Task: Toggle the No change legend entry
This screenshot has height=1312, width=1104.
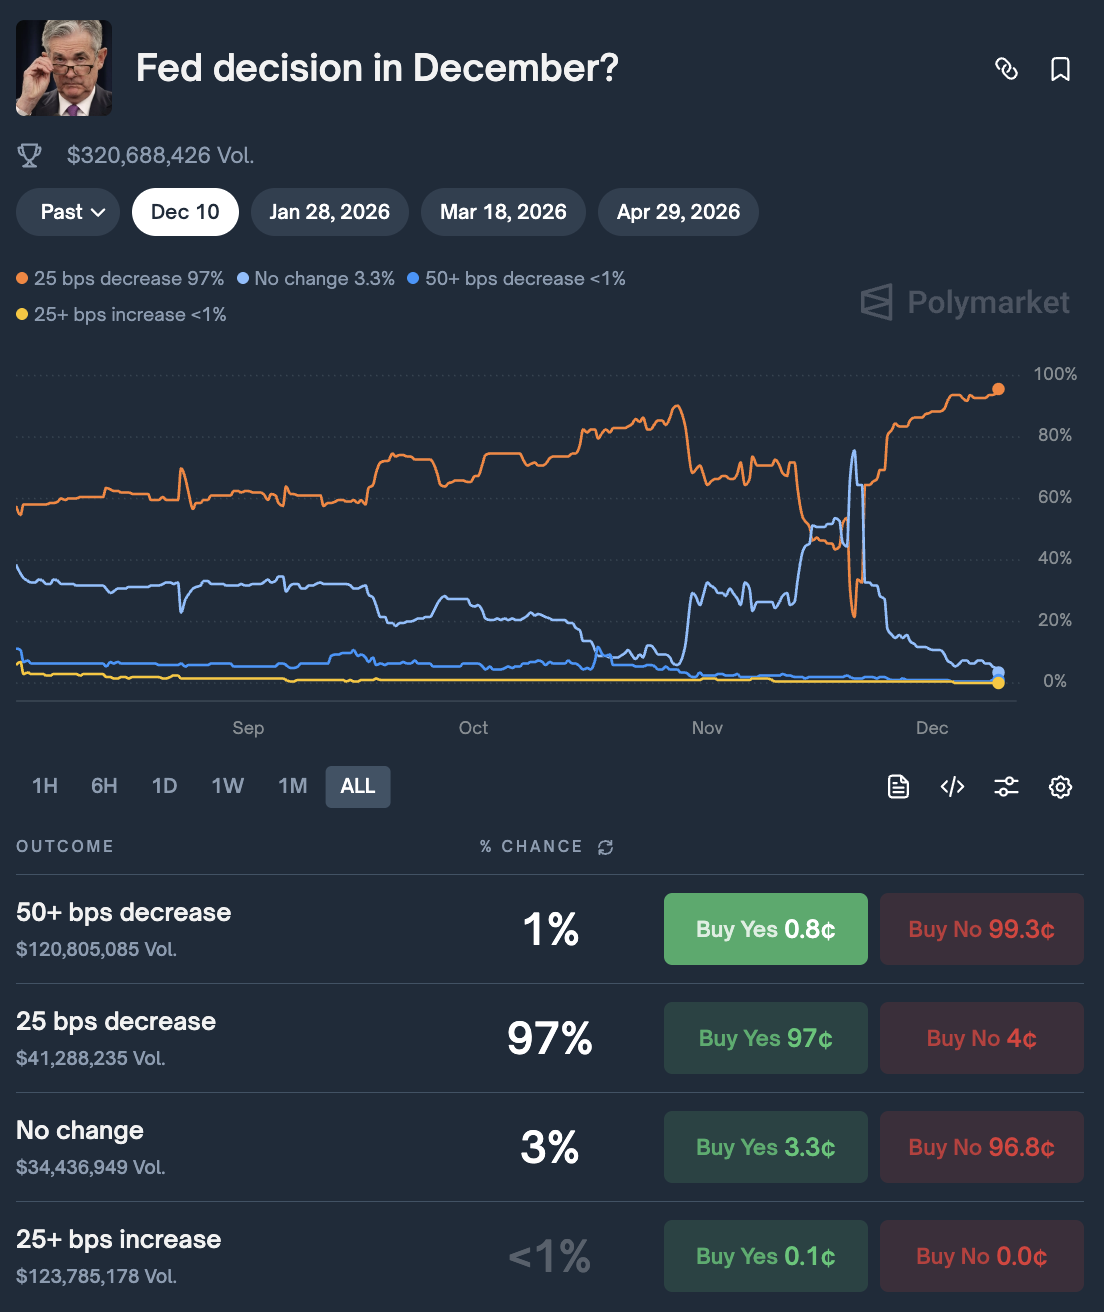Action: (316, 278)
